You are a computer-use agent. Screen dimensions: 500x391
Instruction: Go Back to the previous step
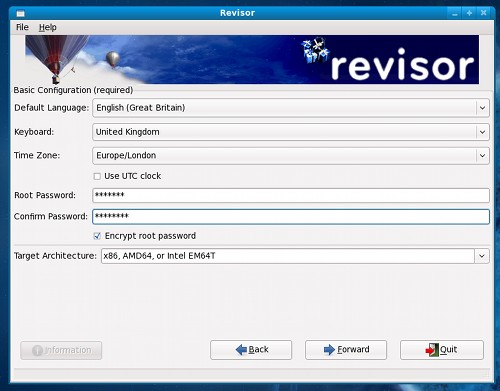tap(251, 350)
